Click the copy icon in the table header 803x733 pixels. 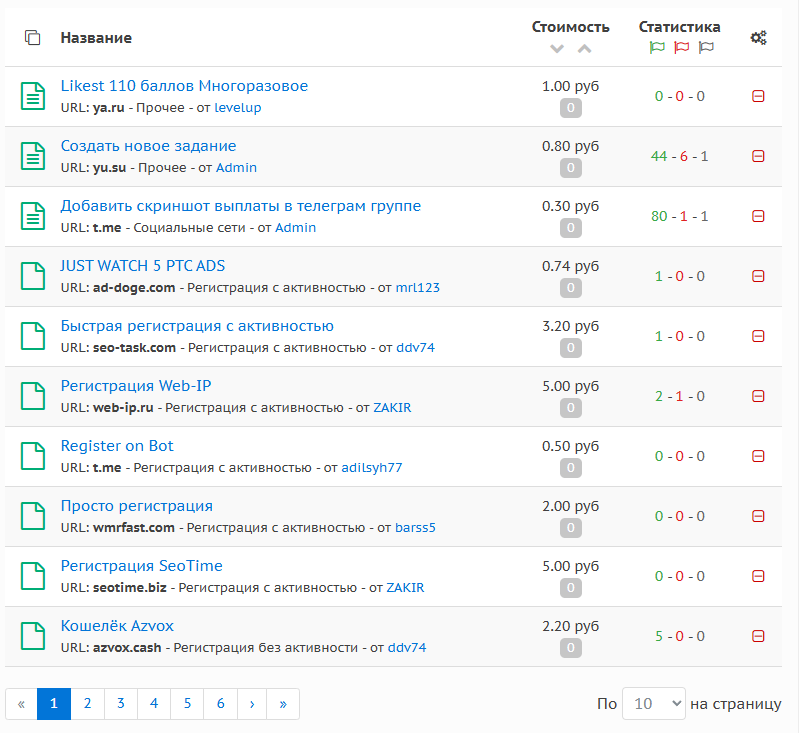pos(33,38)
